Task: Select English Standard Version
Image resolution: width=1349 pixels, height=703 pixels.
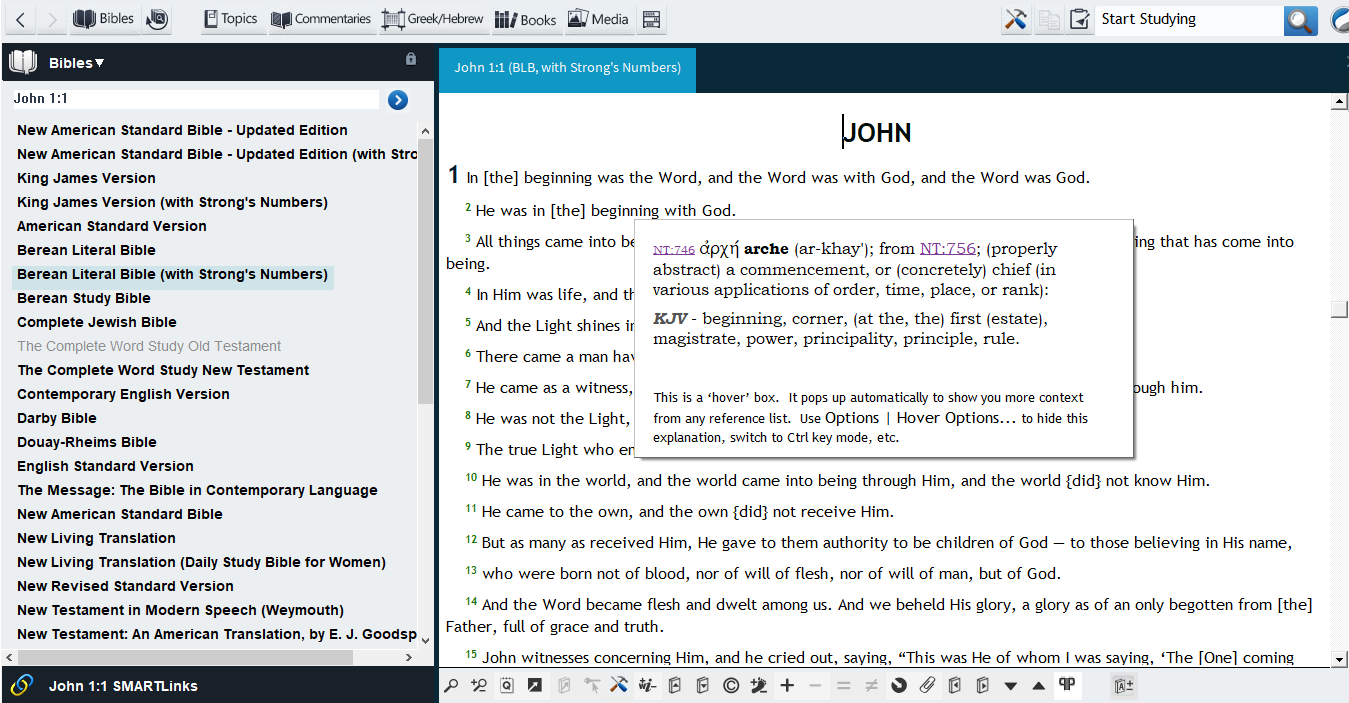Action: point(105,466)
